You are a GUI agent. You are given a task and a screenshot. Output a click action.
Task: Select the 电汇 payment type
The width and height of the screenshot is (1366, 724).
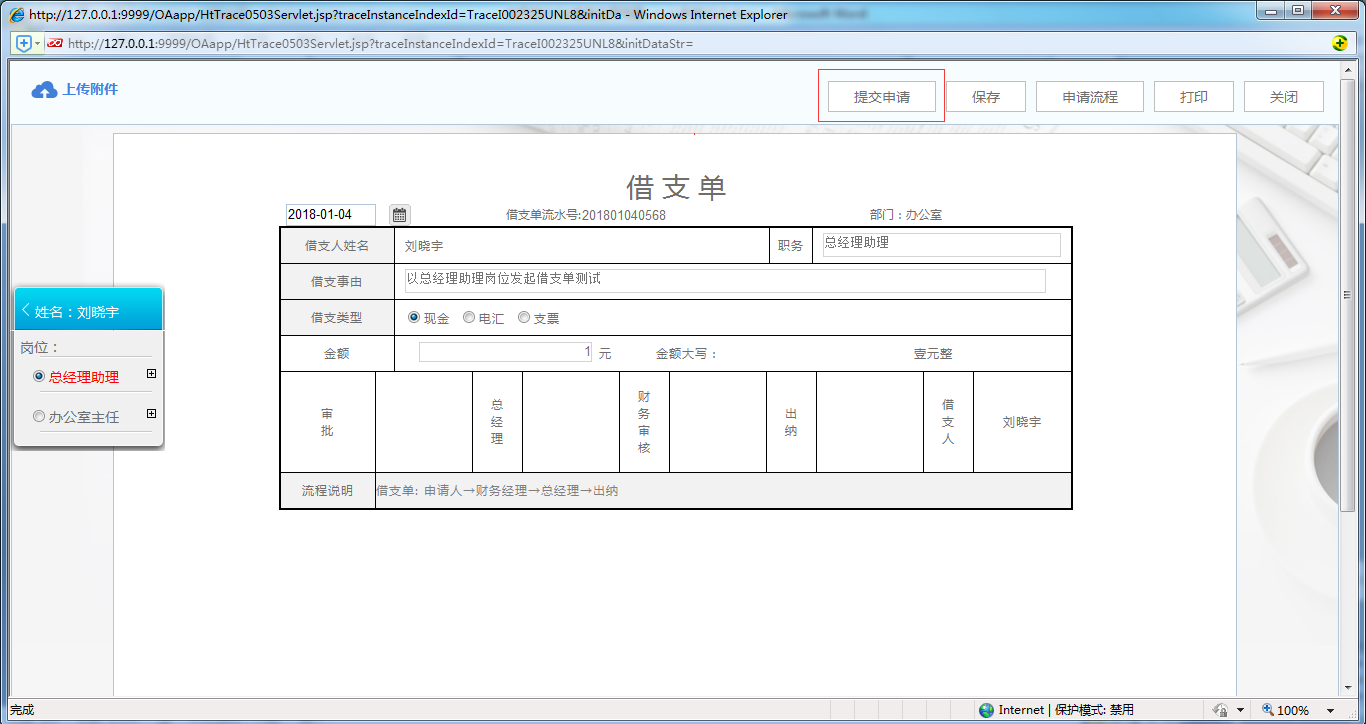point(468,317)
